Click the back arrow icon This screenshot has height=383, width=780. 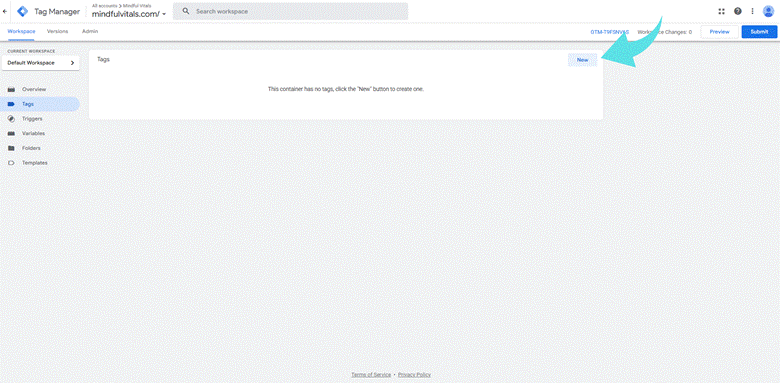(5, 11)
